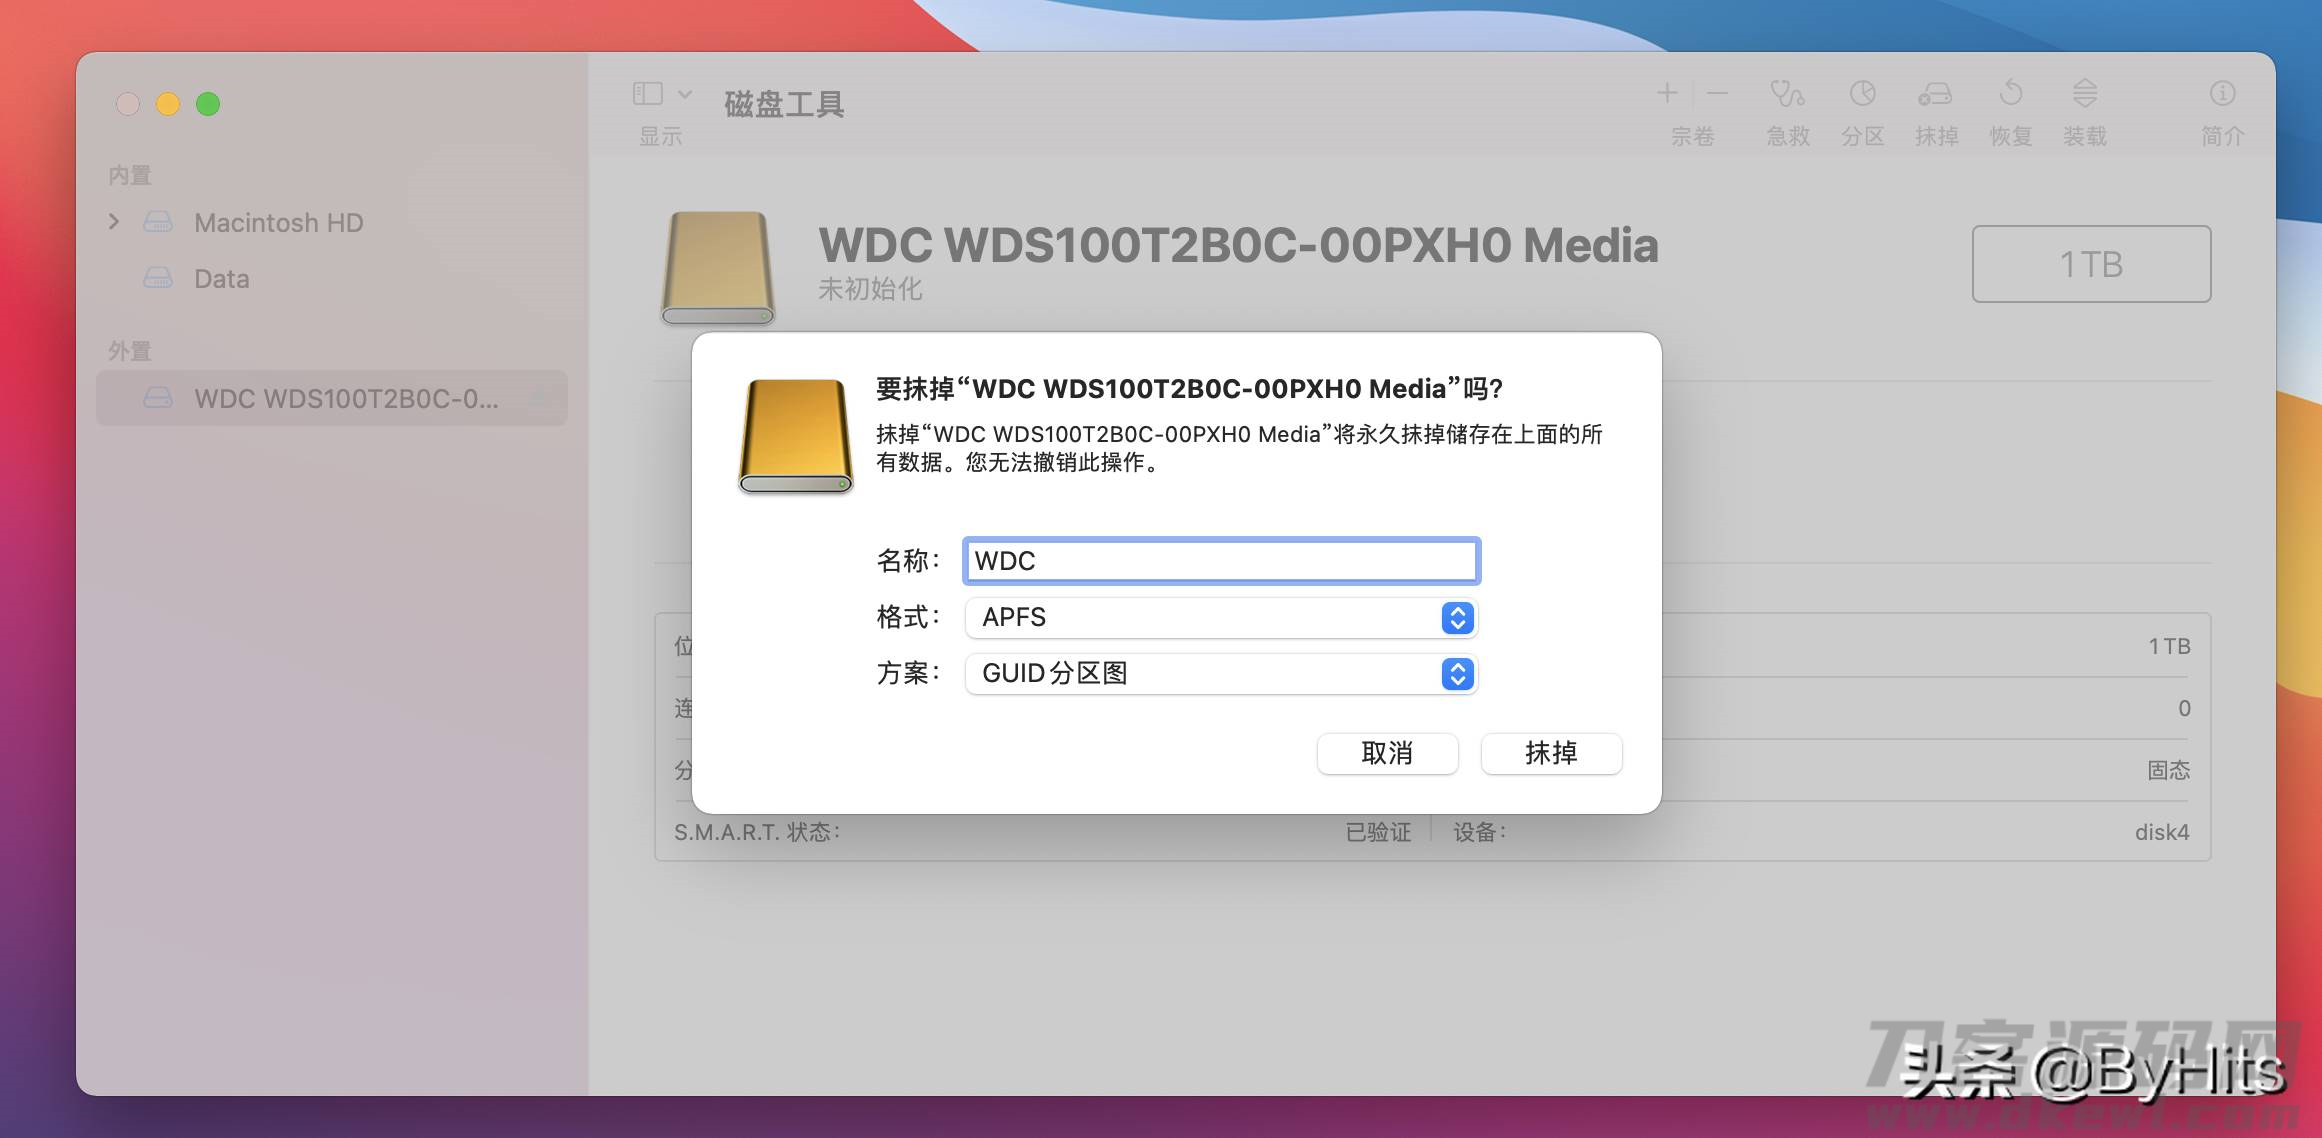
Task: Open the Partition (分区) pie icon
Action: 1862,94
